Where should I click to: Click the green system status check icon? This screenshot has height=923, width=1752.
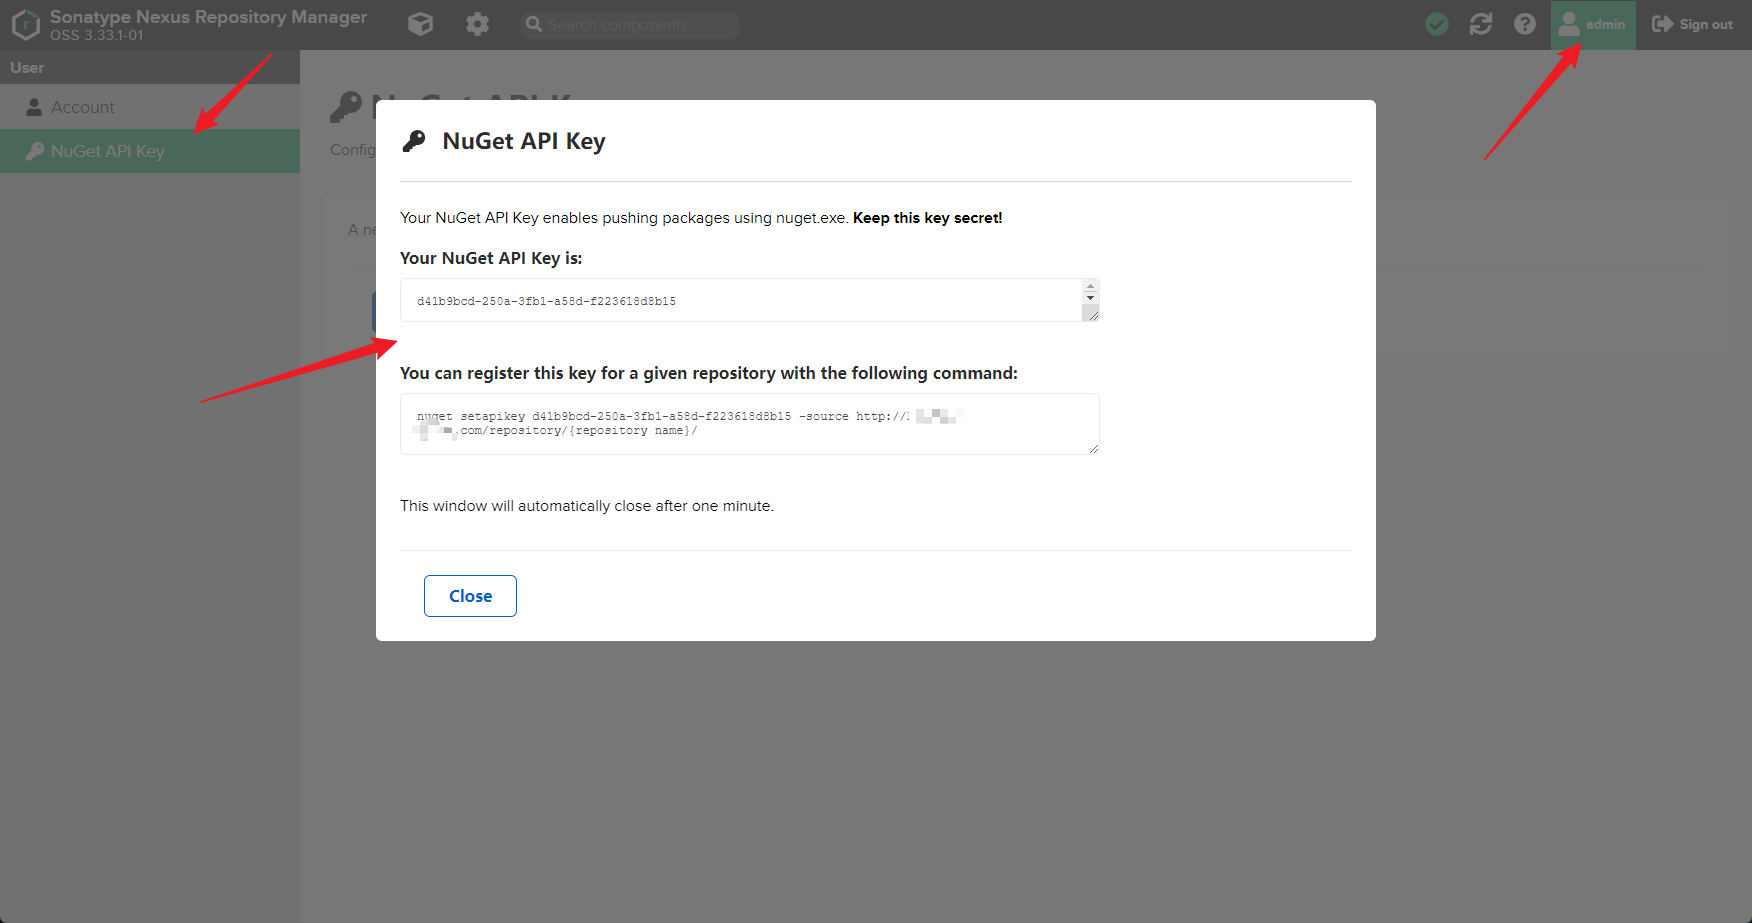point(1437,24)
